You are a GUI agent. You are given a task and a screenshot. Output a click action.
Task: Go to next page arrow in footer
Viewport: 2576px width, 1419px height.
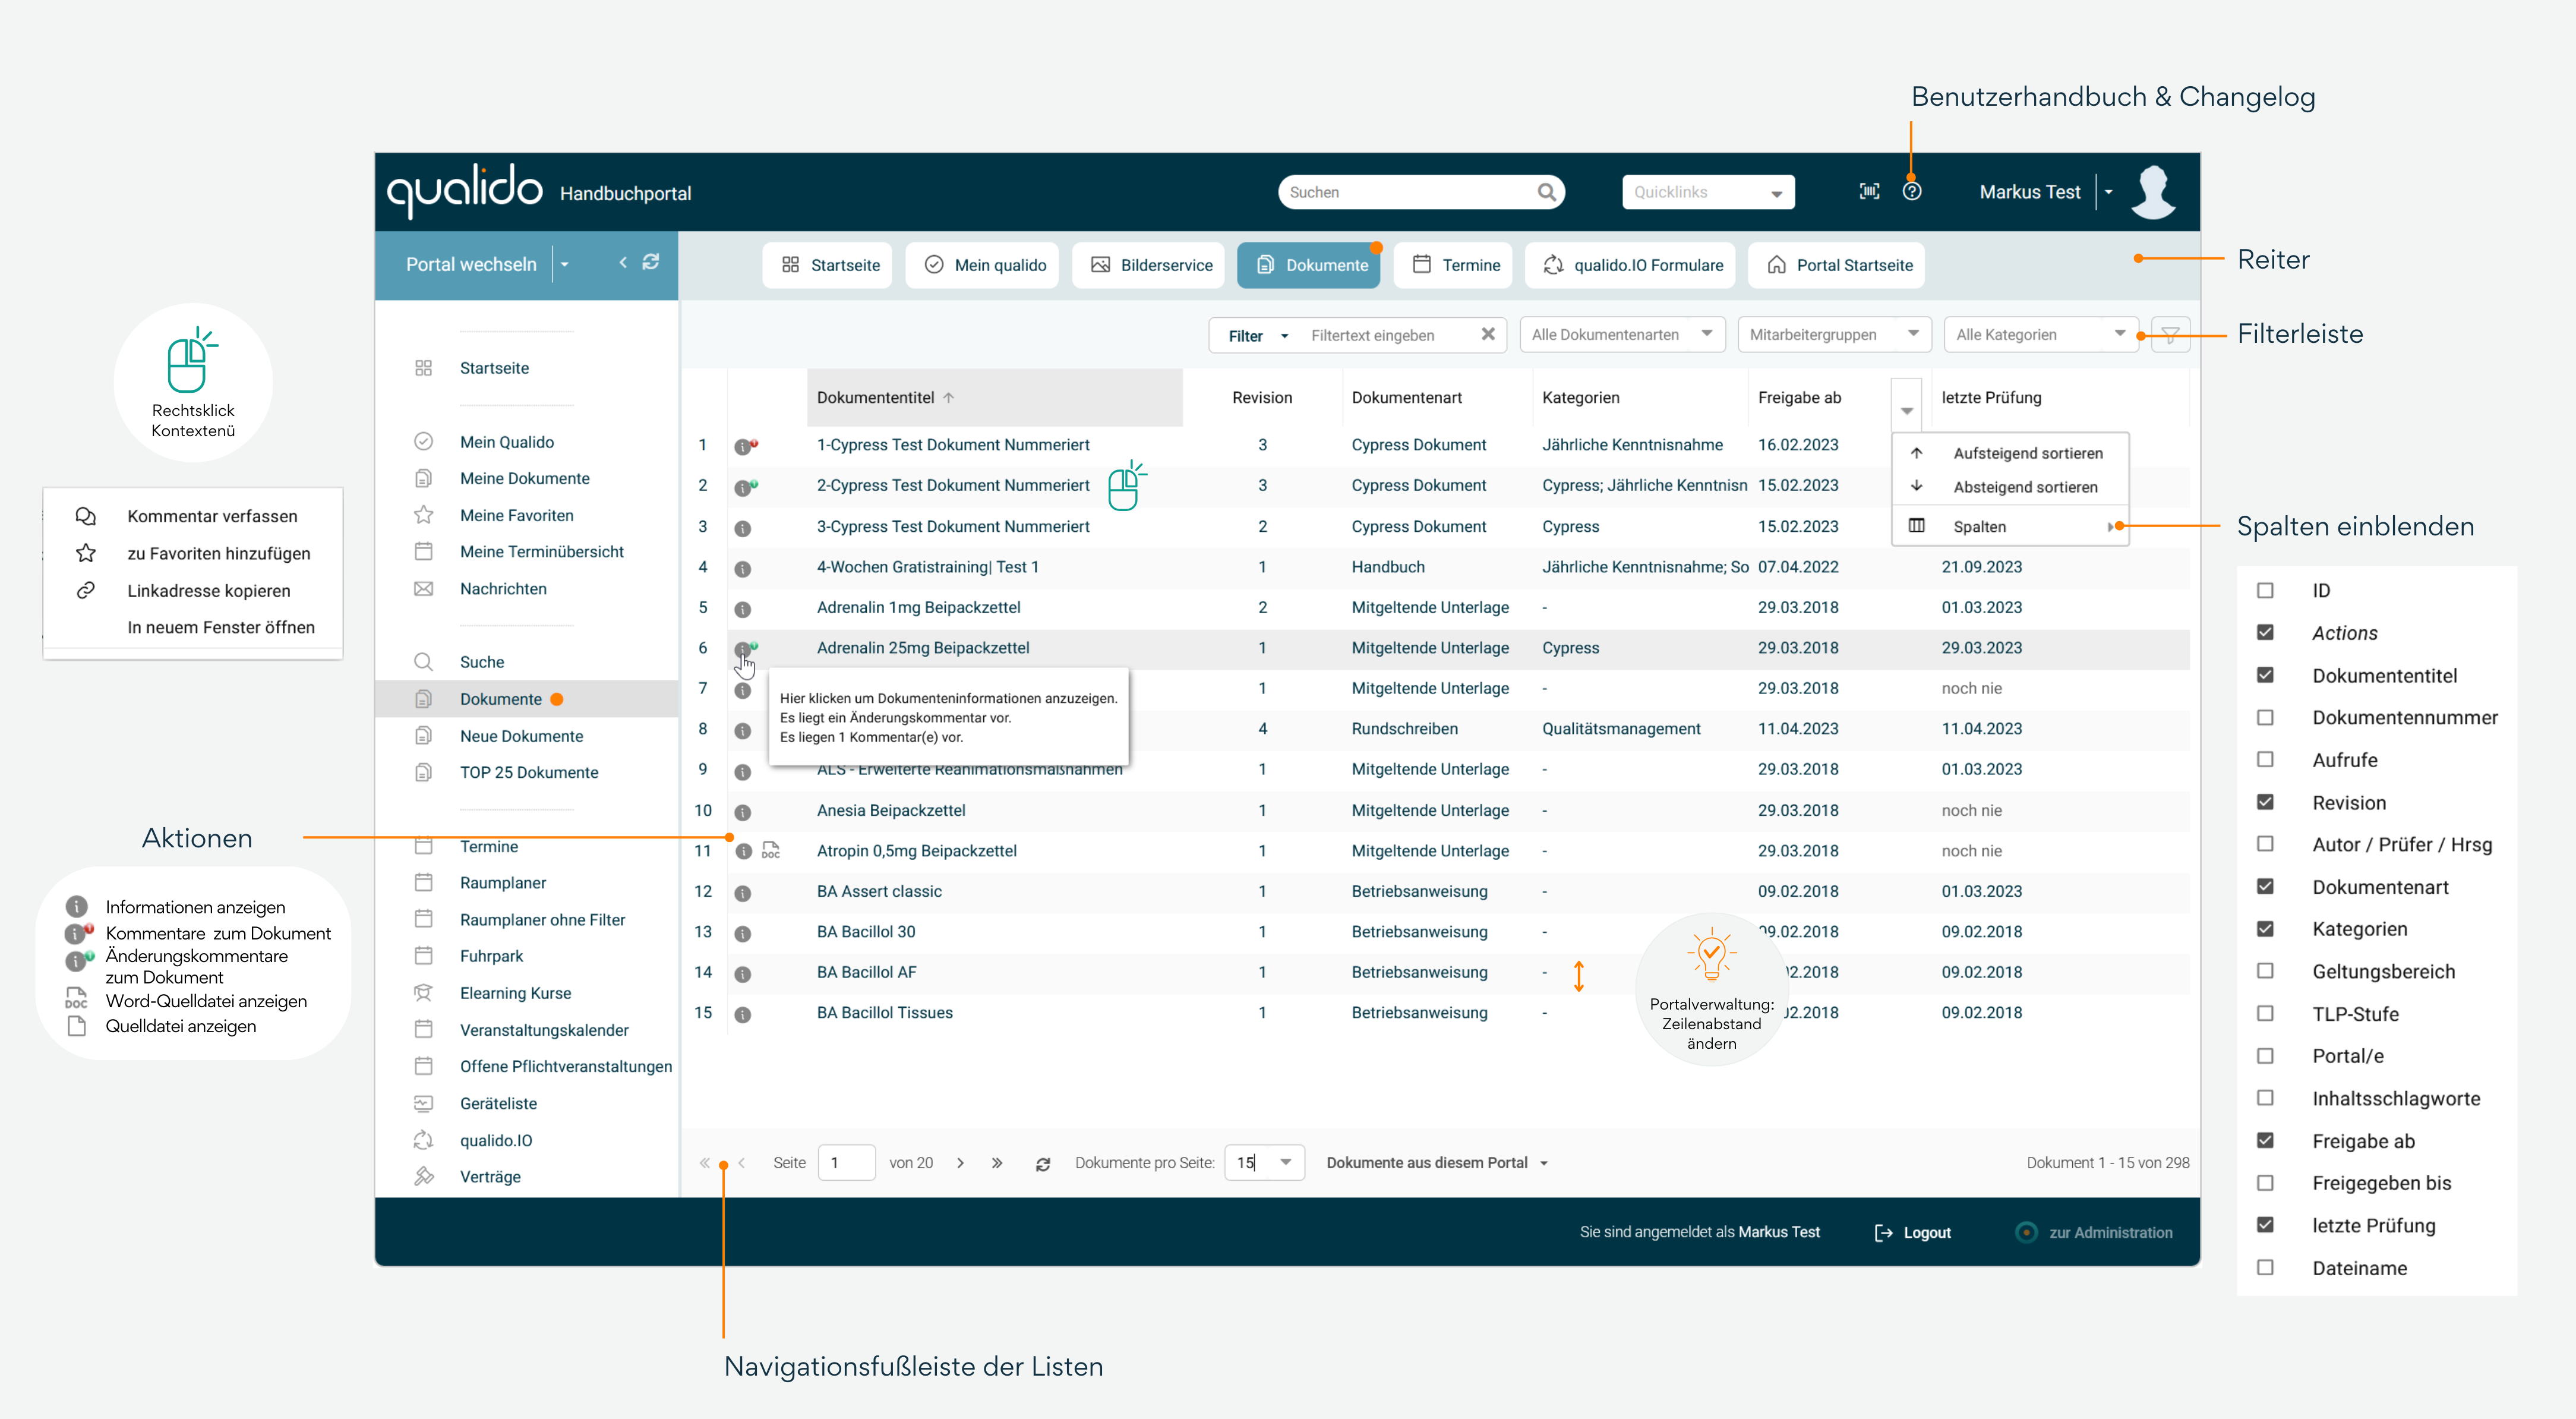(960, 1163)
